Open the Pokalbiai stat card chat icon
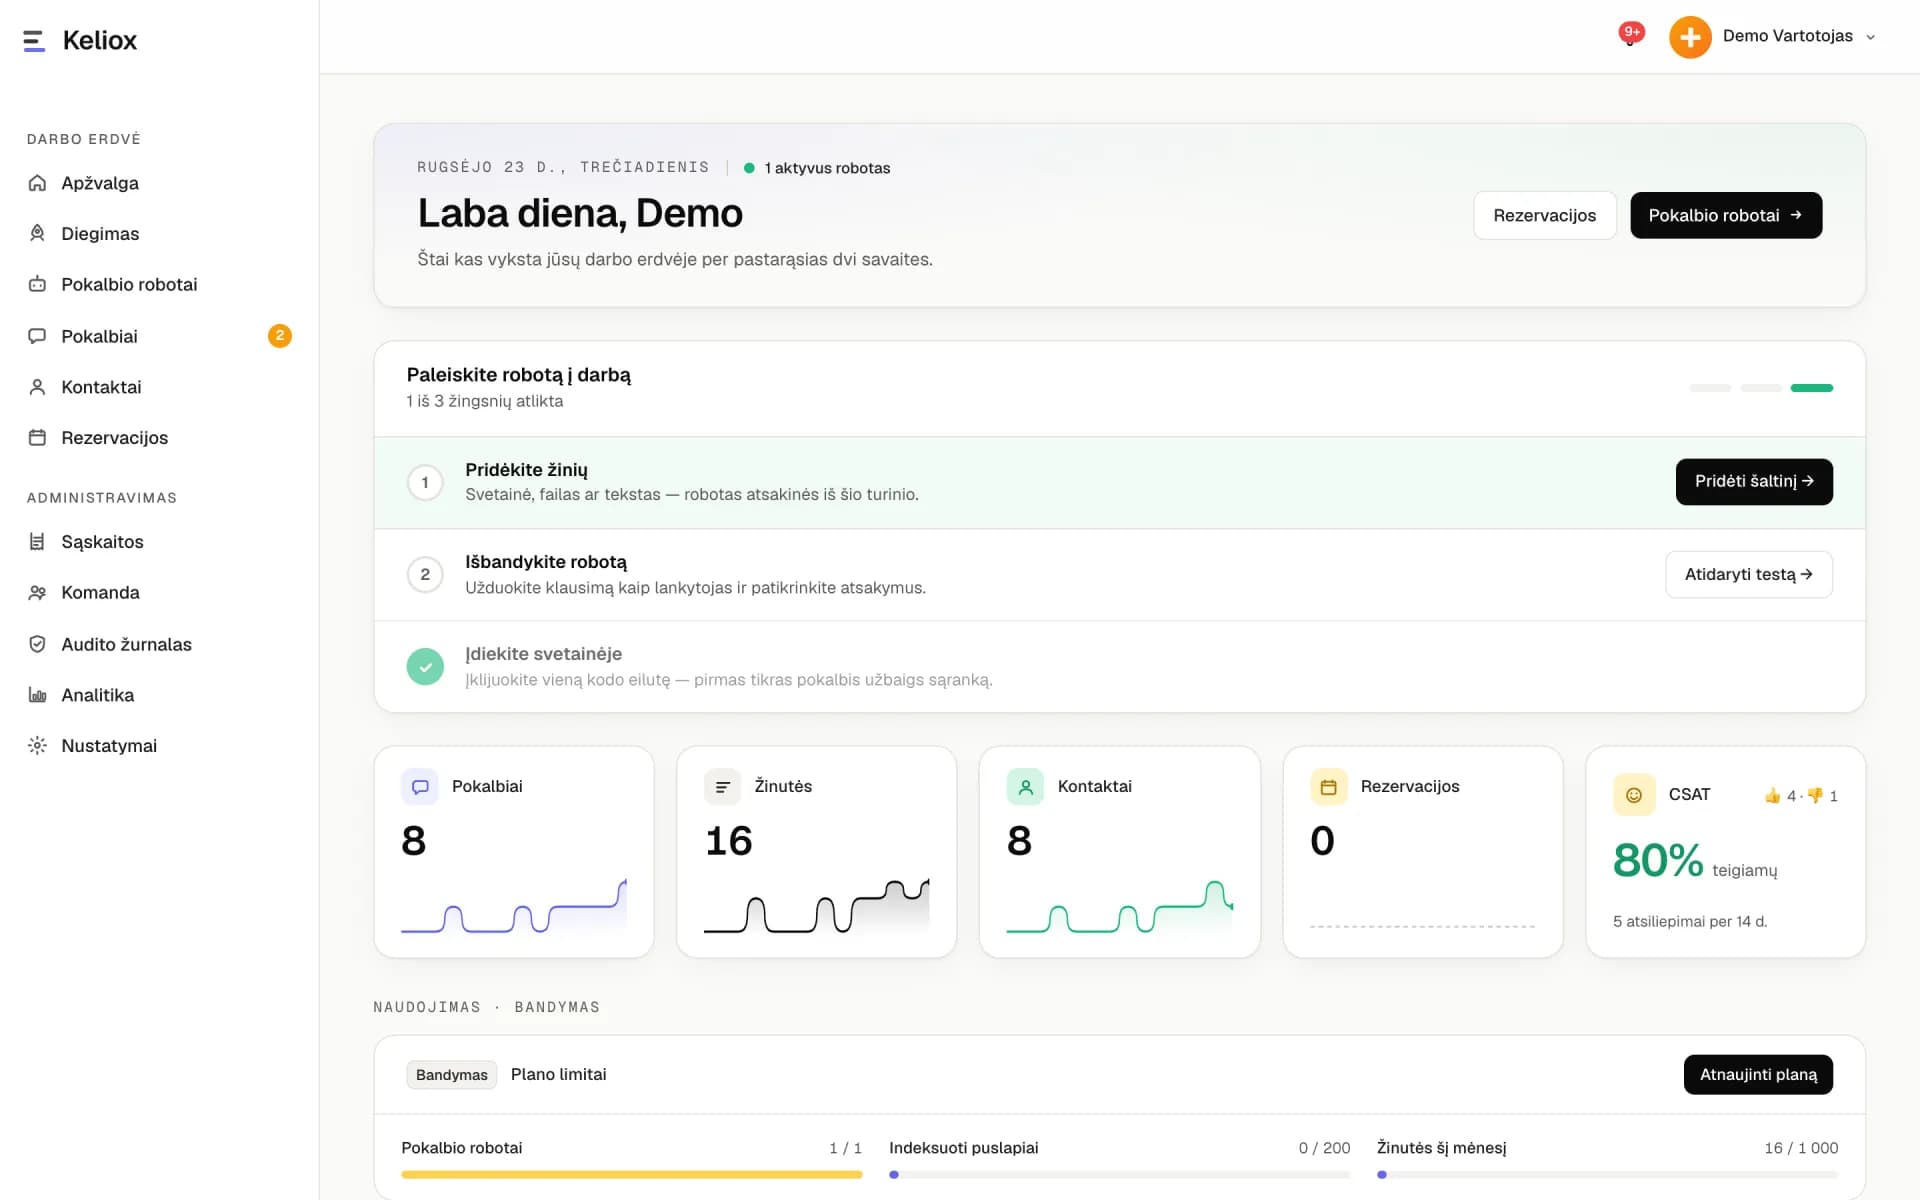 (x=420, y=786)
